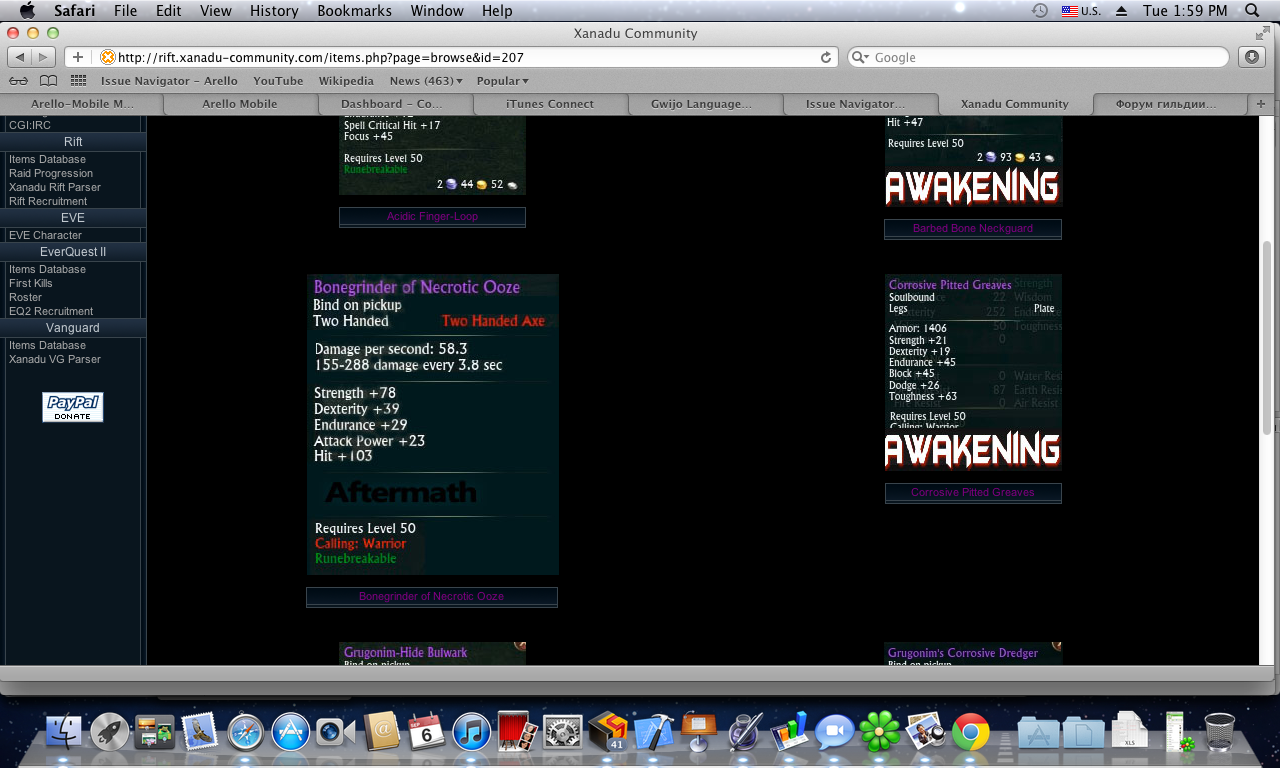Open Raid Progression in the sidebar
Screen dimensions: 1280x768
click(51, 173)
